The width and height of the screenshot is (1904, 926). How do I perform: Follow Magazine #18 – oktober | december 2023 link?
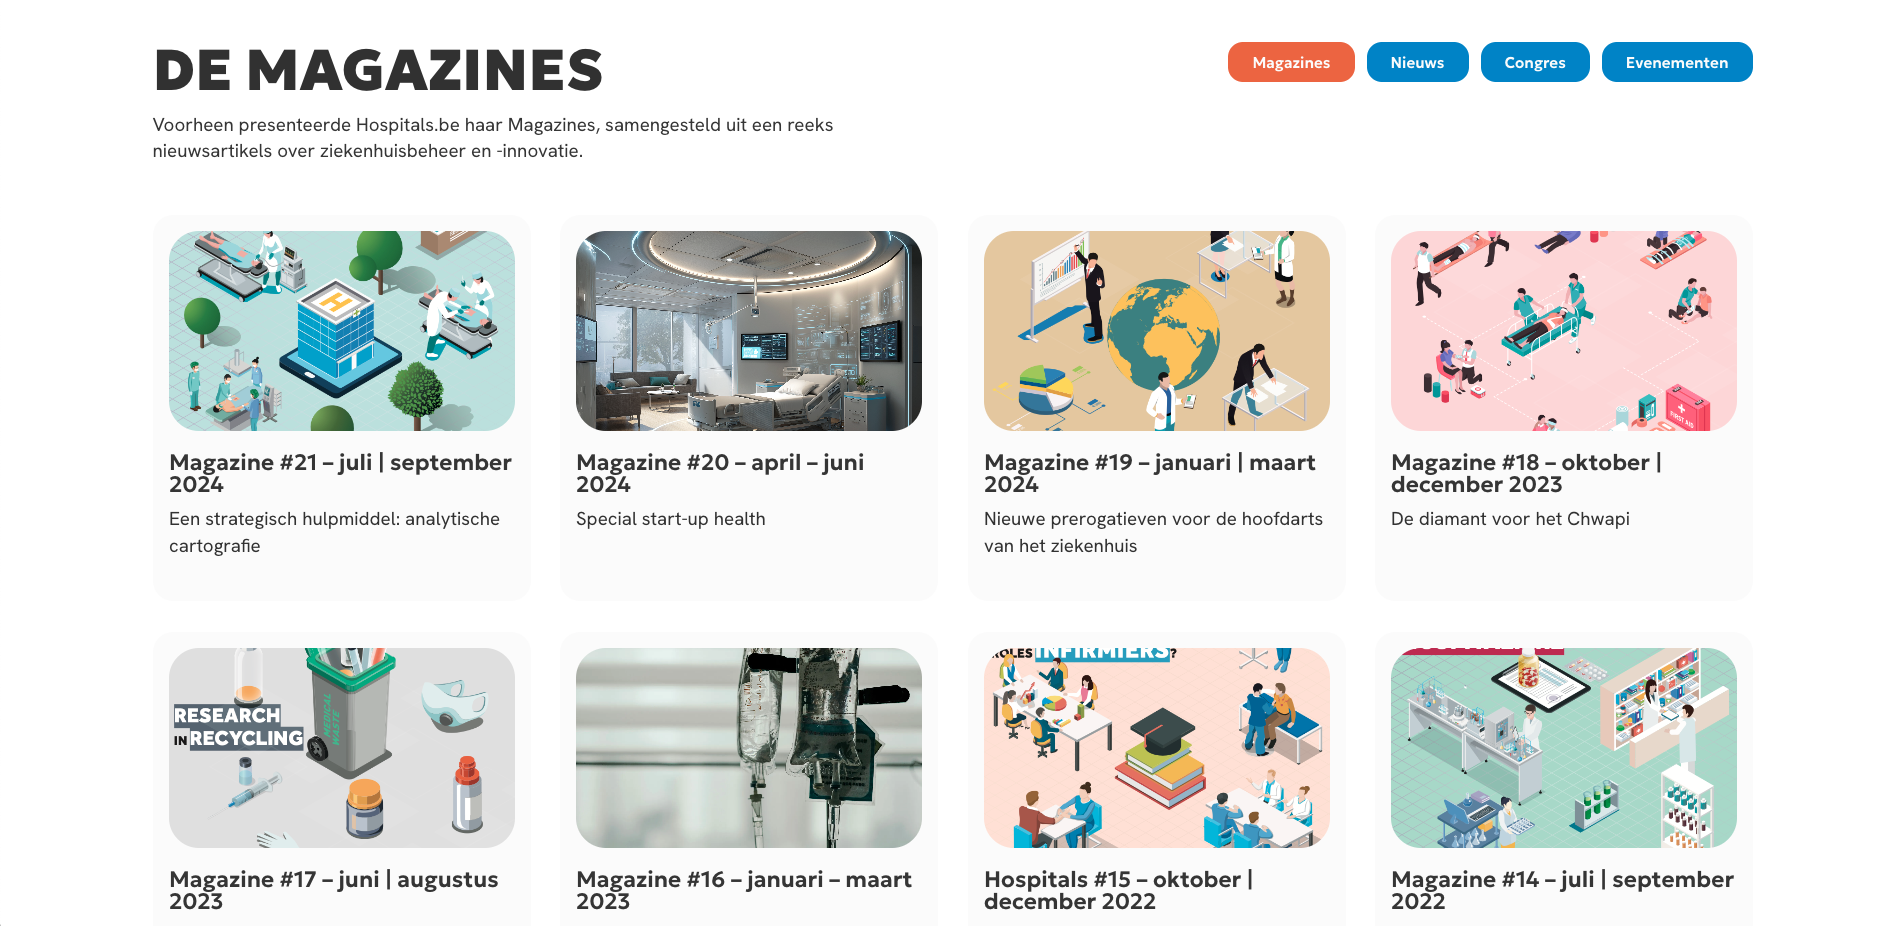click(x=1525, y=473)
